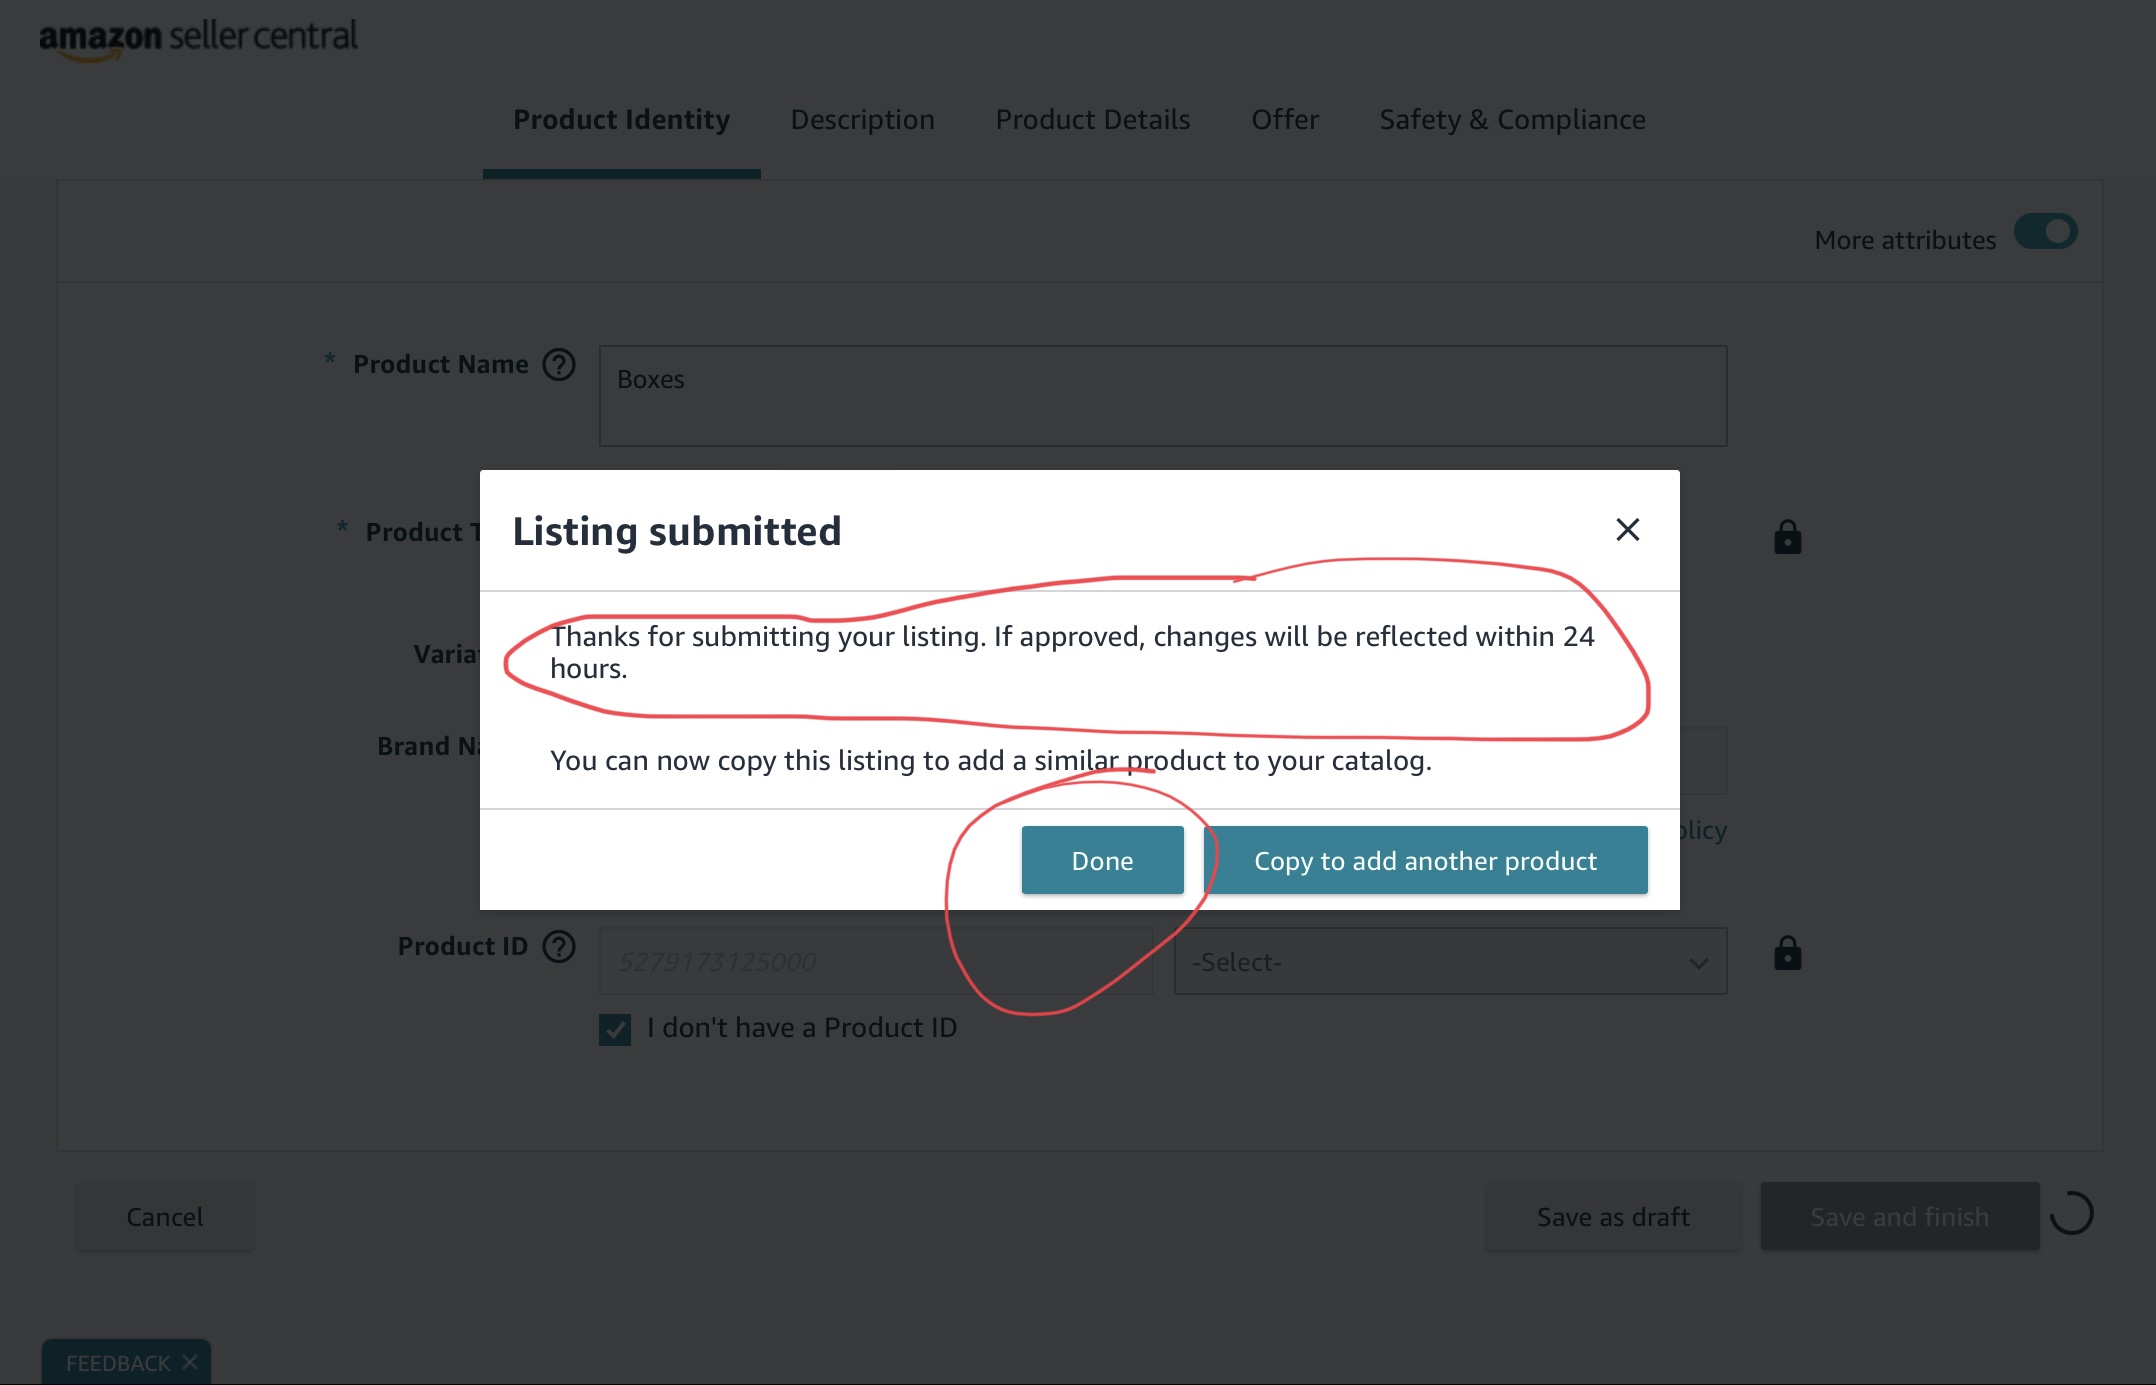Click the lock icon beside Product Type
Screen dimensions: 2156x1385
click(1787, 537)
